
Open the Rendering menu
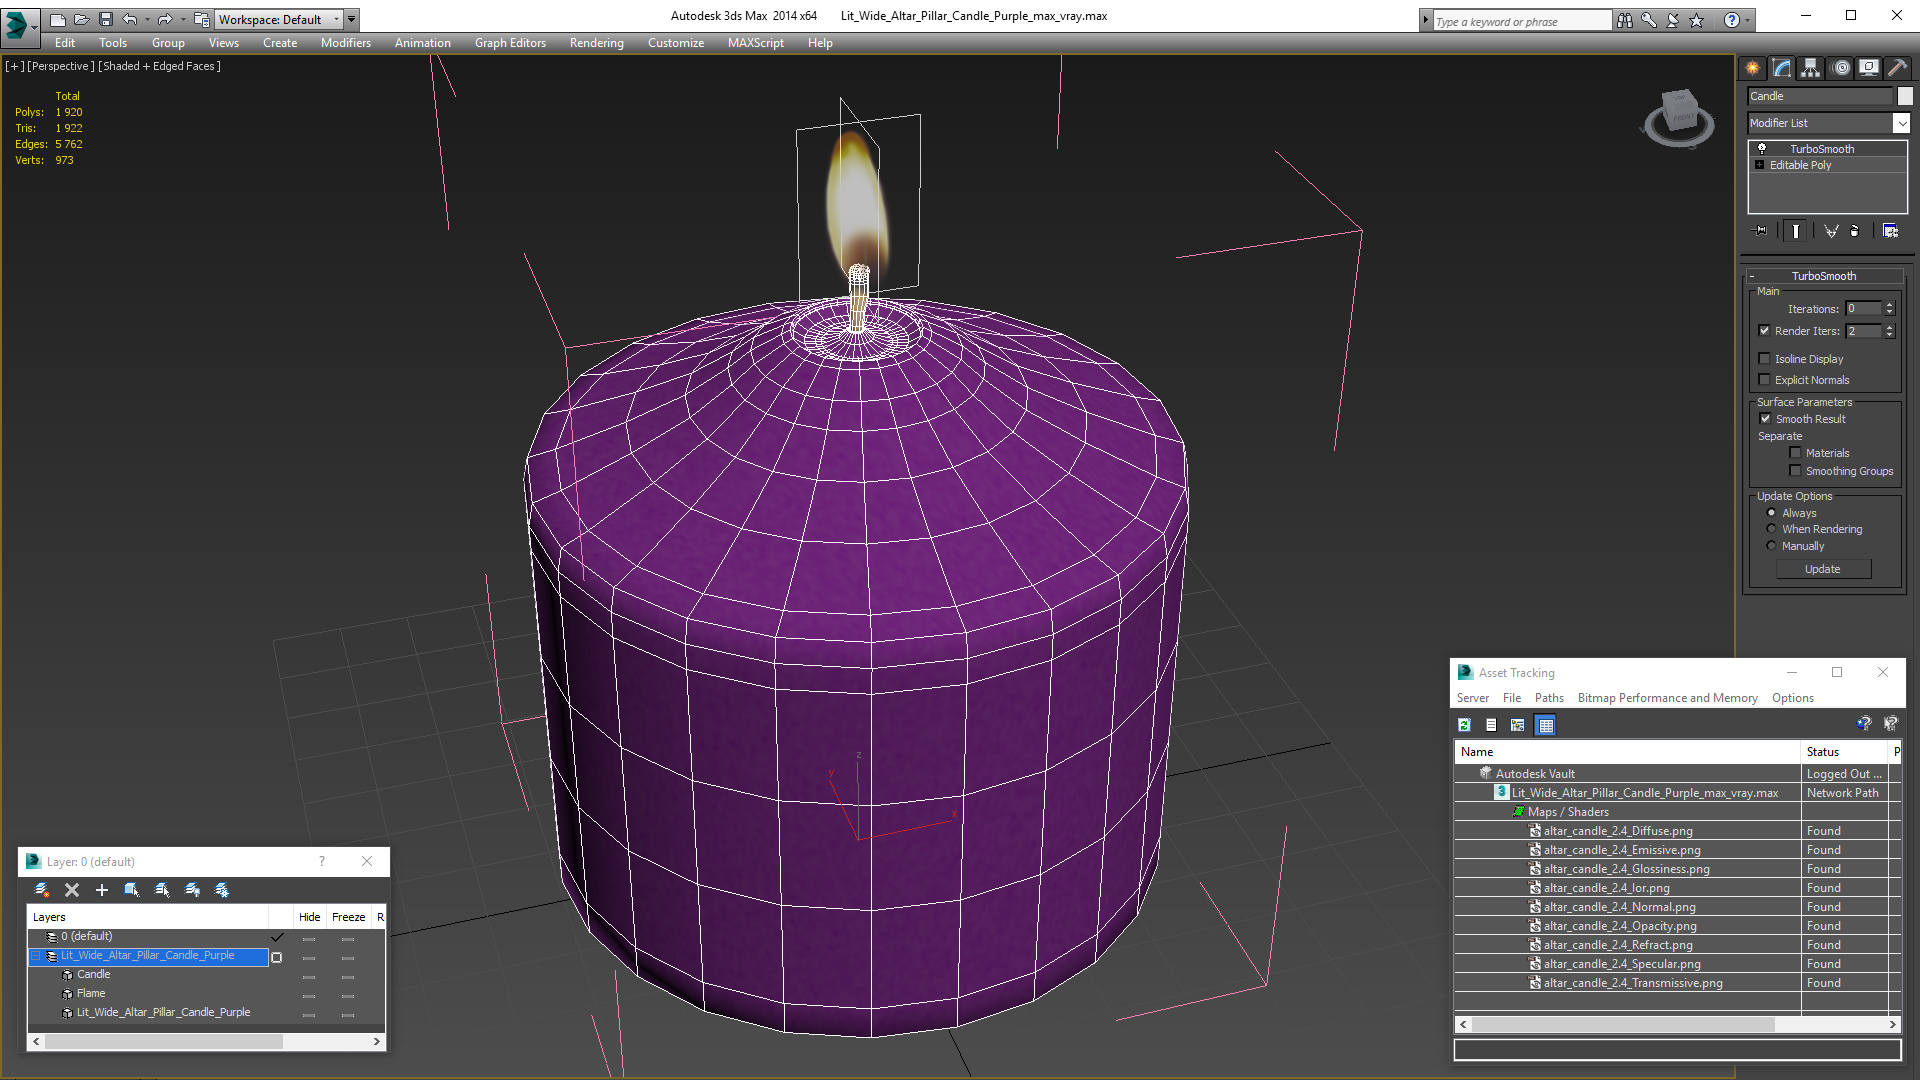pos(596,43)
